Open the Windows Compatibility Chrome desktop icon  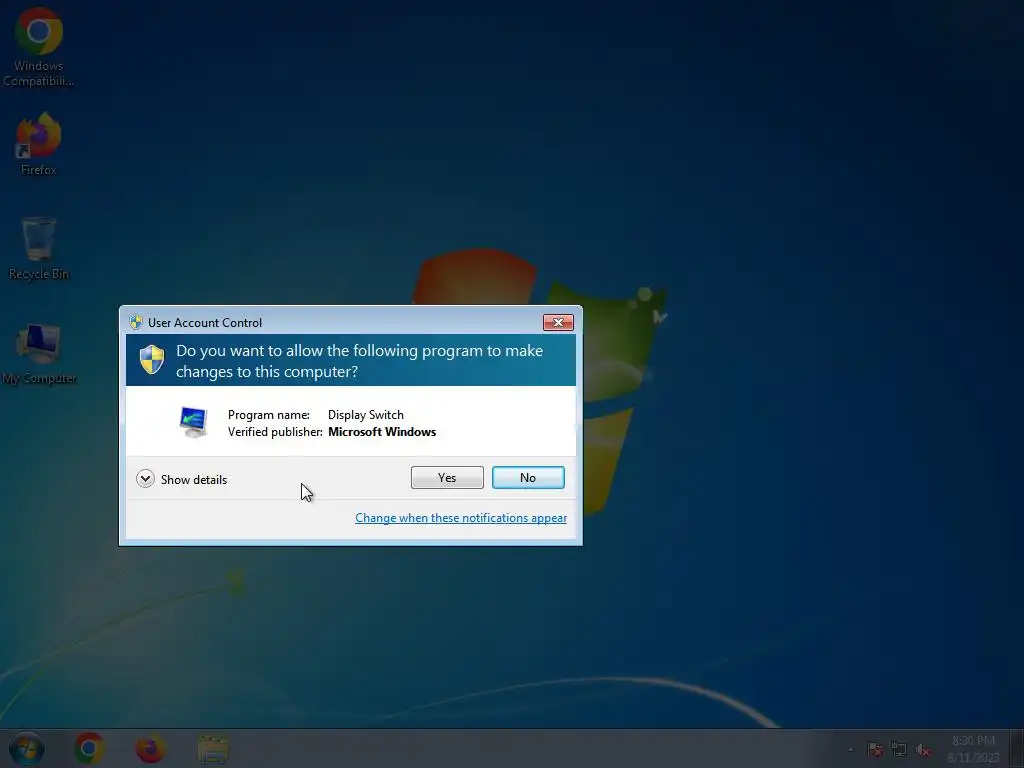tap(39, 47)
